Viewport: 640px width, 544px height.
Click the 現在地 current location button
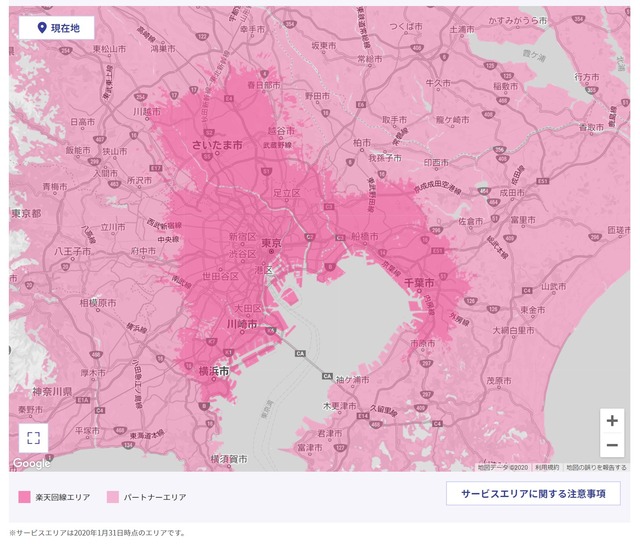(56, 28)
